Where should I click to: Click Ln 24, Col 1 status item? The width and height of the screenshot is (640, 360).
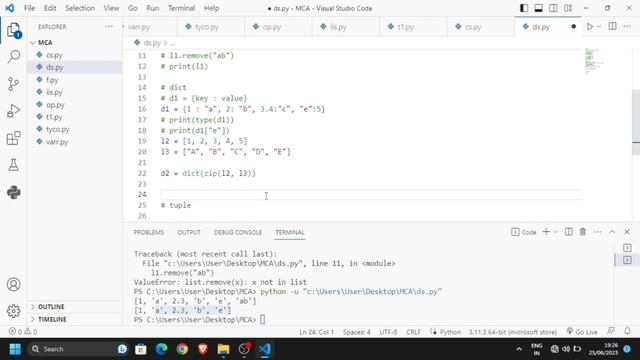point(316,332)
